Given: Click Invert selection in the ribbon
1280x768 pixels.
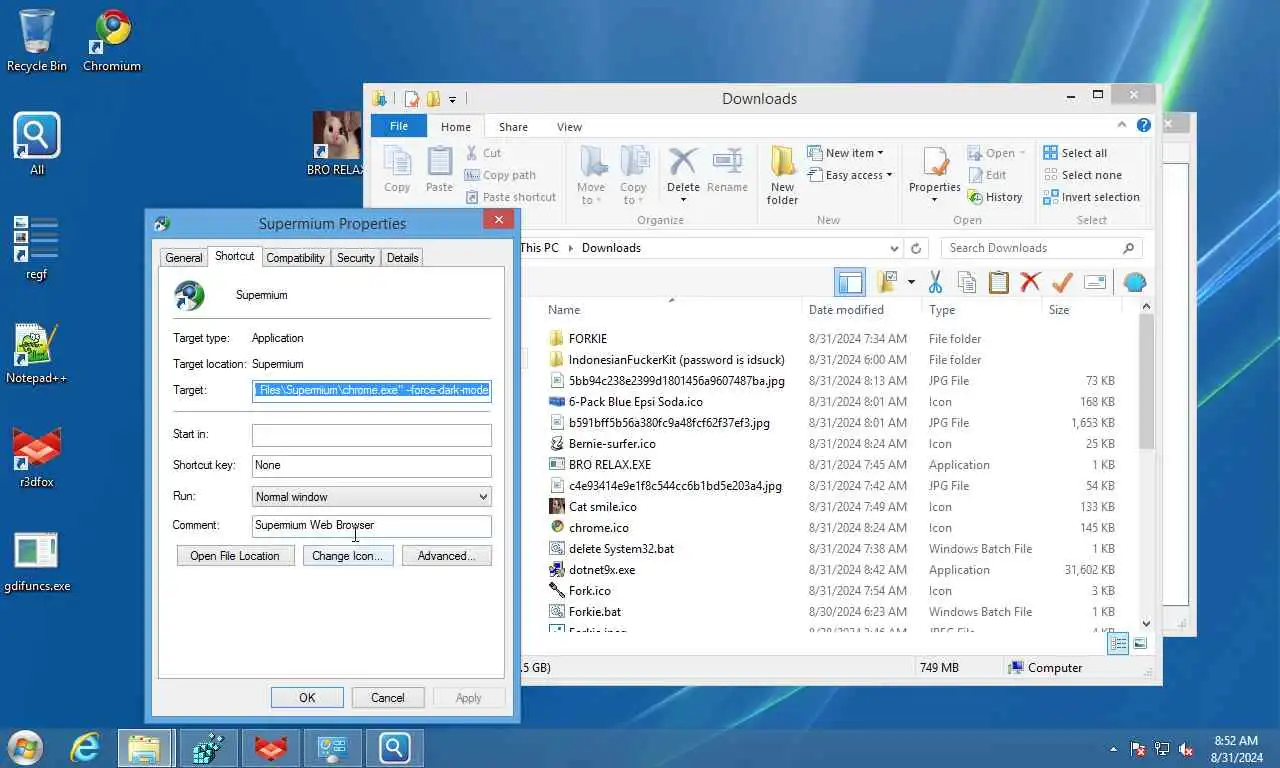Looking at the screenshot, I should [x=1091, y=197].
